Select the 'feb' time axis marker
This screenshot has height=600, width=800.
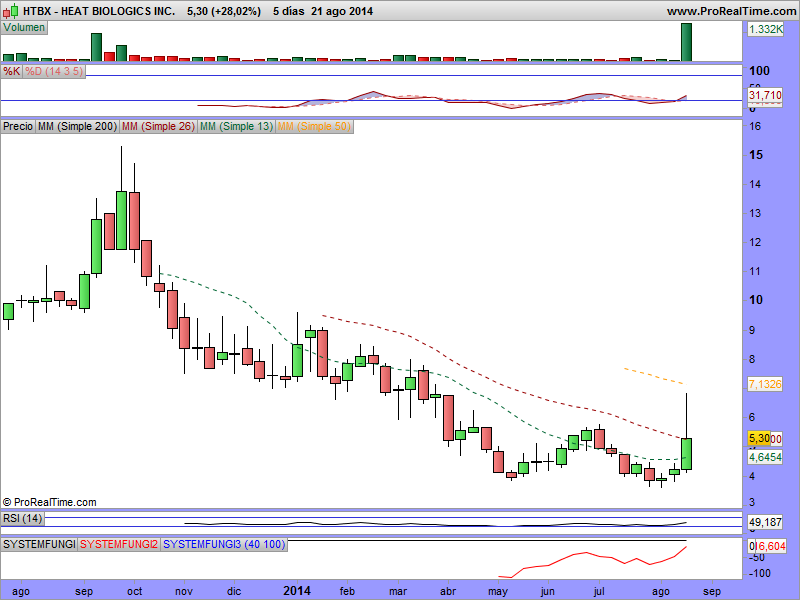347,591
